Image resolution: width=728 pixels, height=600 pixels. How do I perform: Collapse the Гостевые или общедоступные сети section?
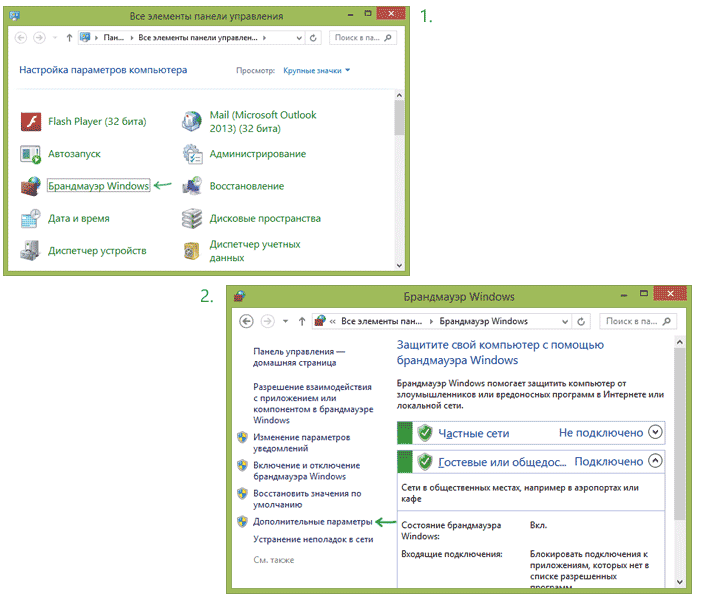click(655, 461)
